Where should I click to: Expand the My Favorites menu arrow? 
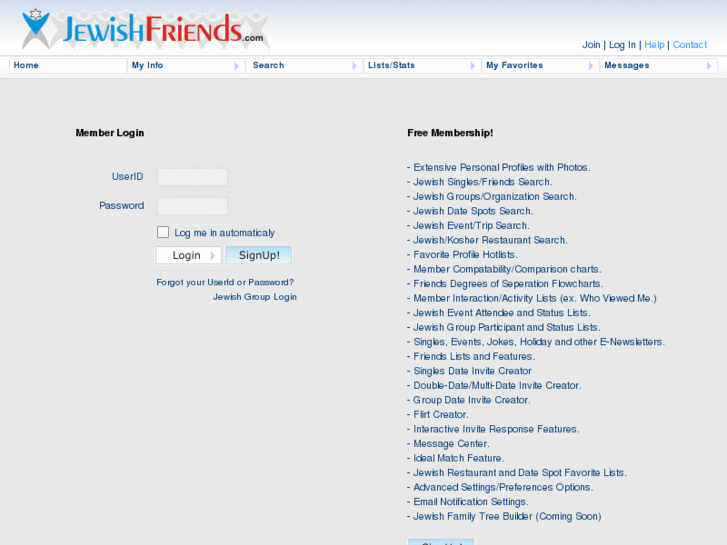click(591, 66)
